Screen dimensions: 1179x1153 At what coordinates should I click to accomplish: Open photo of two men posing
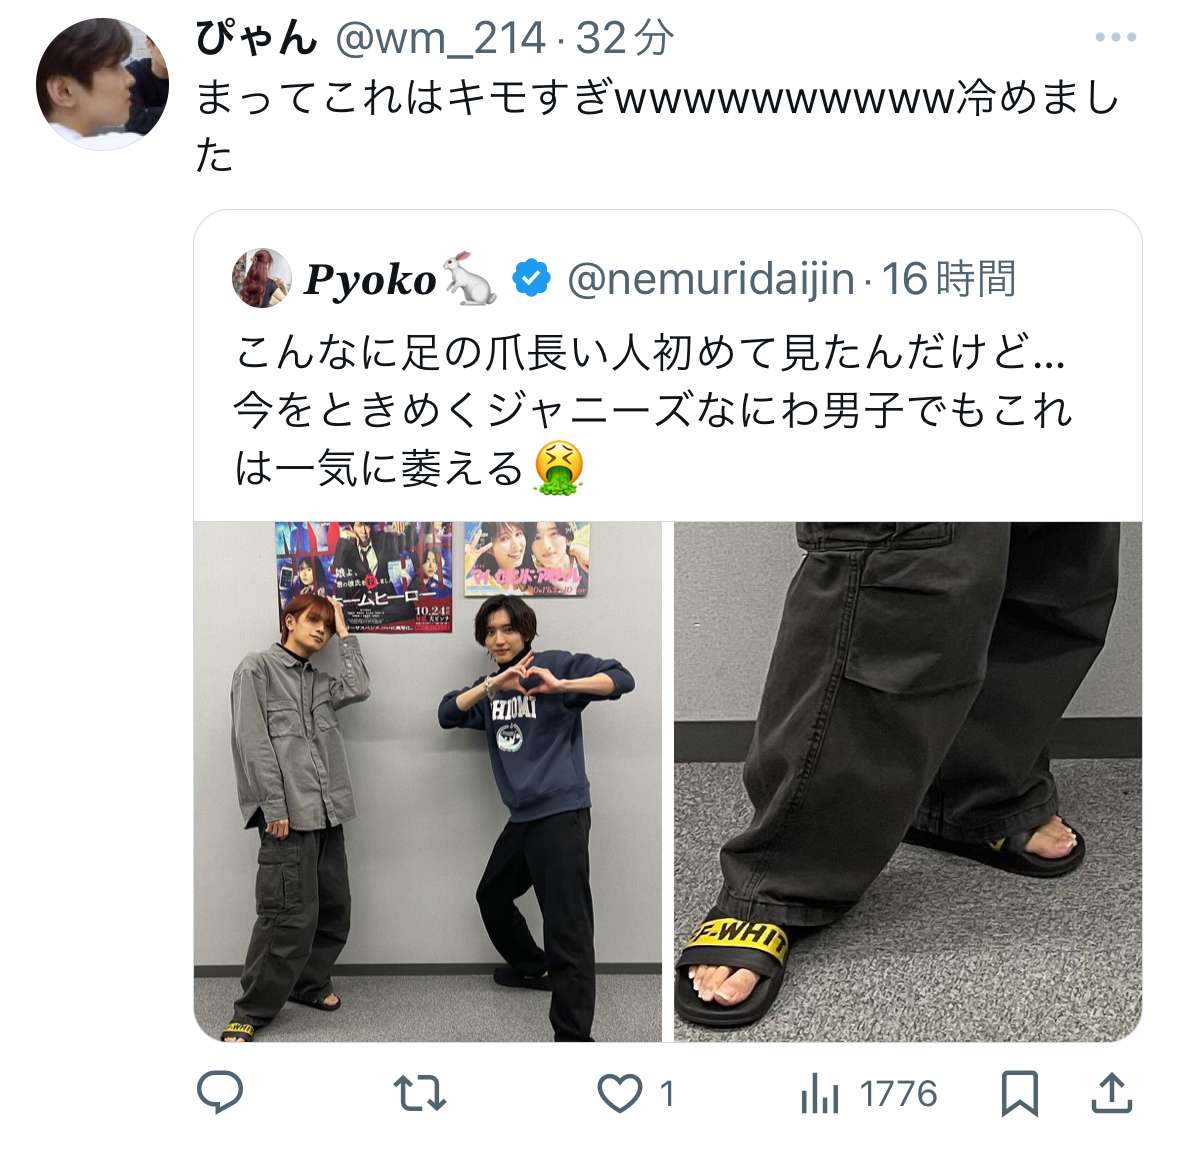428,781
